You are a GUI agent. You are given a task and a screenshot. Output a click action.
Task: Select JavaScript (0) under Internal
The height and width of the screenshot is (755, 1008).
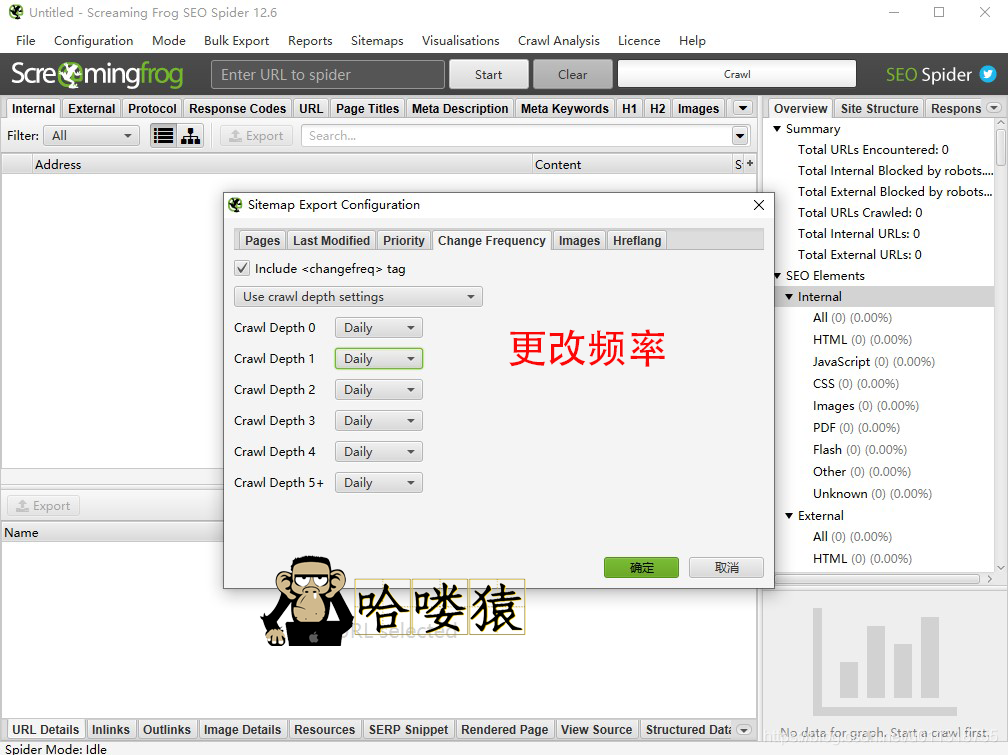pyautogui.click(x=874, y=361)
